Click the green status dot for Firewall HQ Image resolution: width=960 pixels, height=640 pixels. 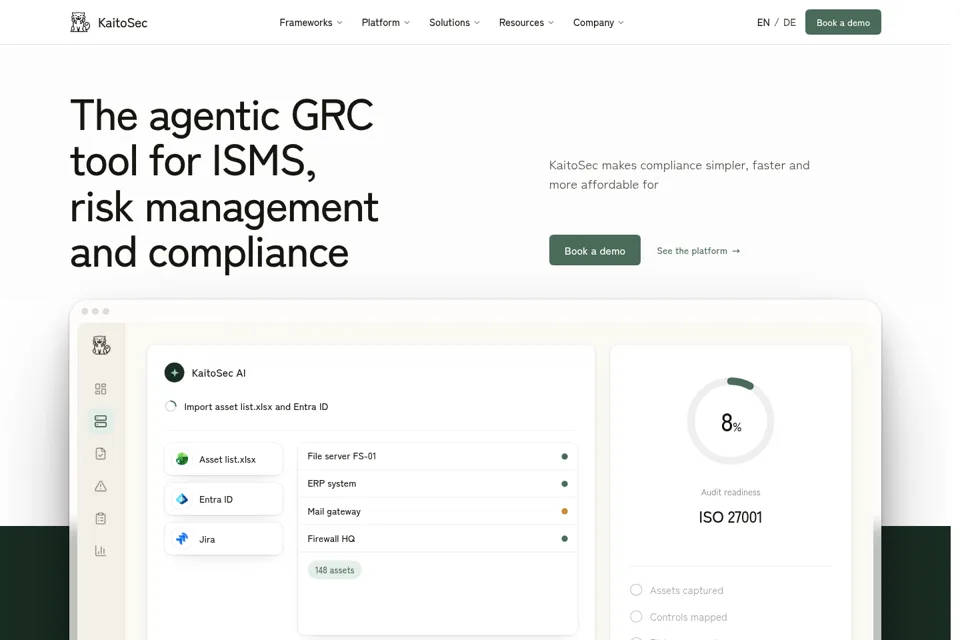pyautogui.click(x=564, y=539)
